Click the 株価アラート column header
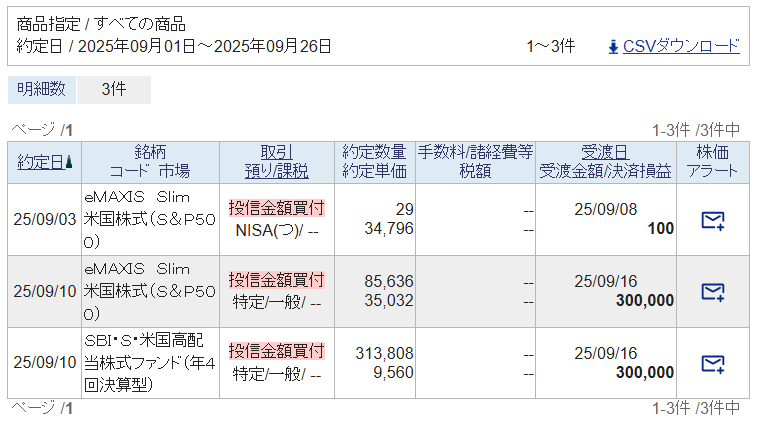Screen dimensions: 761x425 point(712,162)
